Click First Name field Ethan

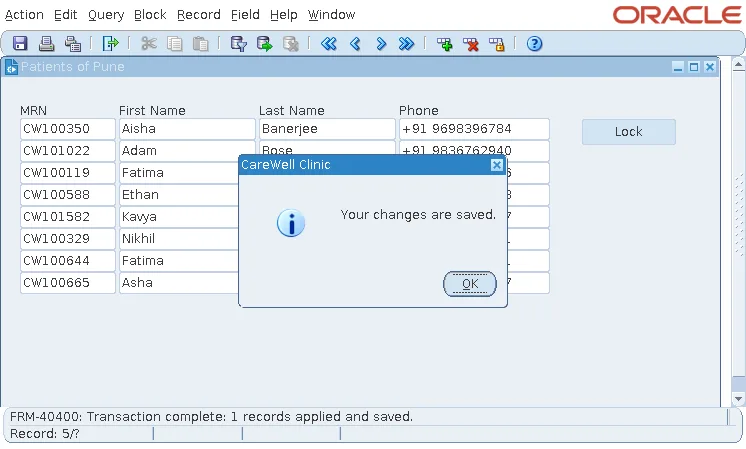(x=179, y=195)
